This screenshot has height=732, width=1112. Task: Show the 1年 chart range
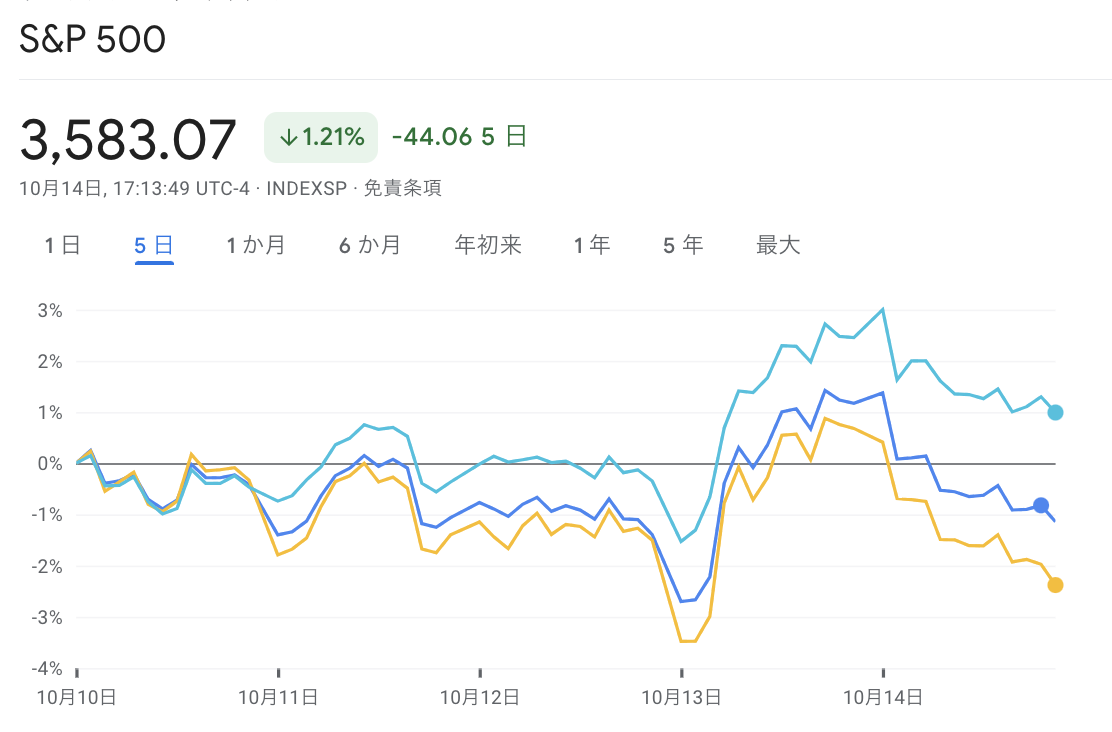point(592,245)
